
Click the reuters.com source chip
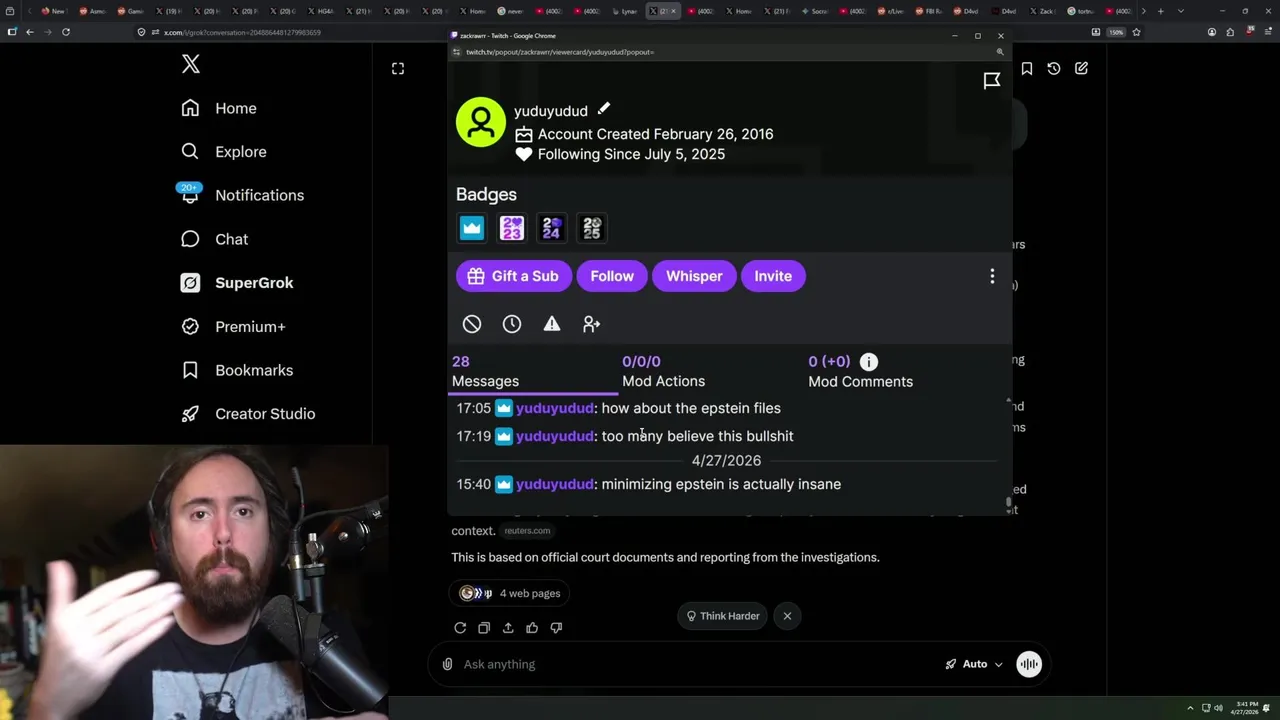(527, 531)
